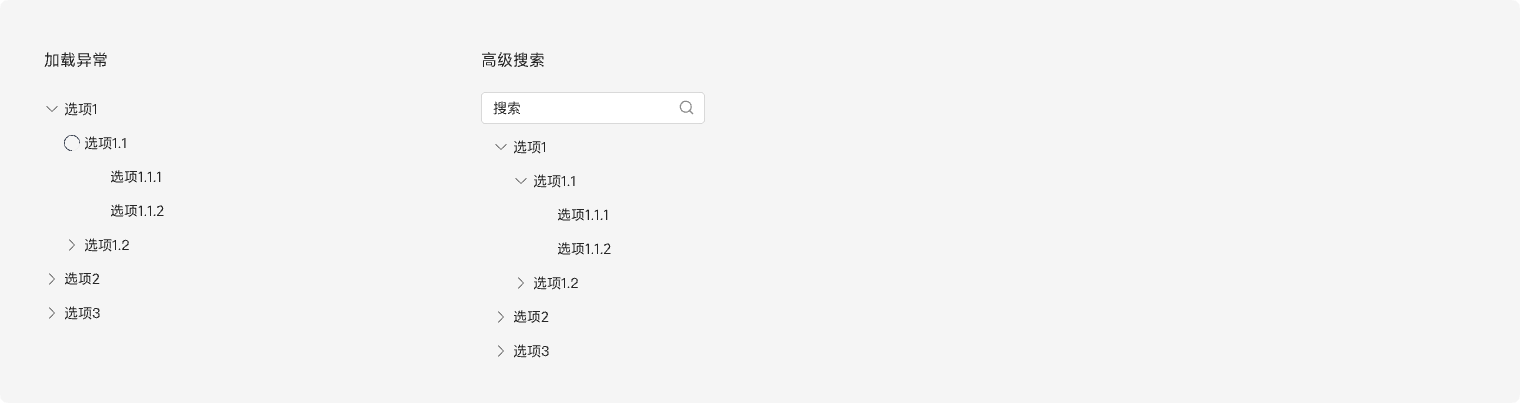Expand 选项2 in the 高级搜索 tree

(501, 317)
